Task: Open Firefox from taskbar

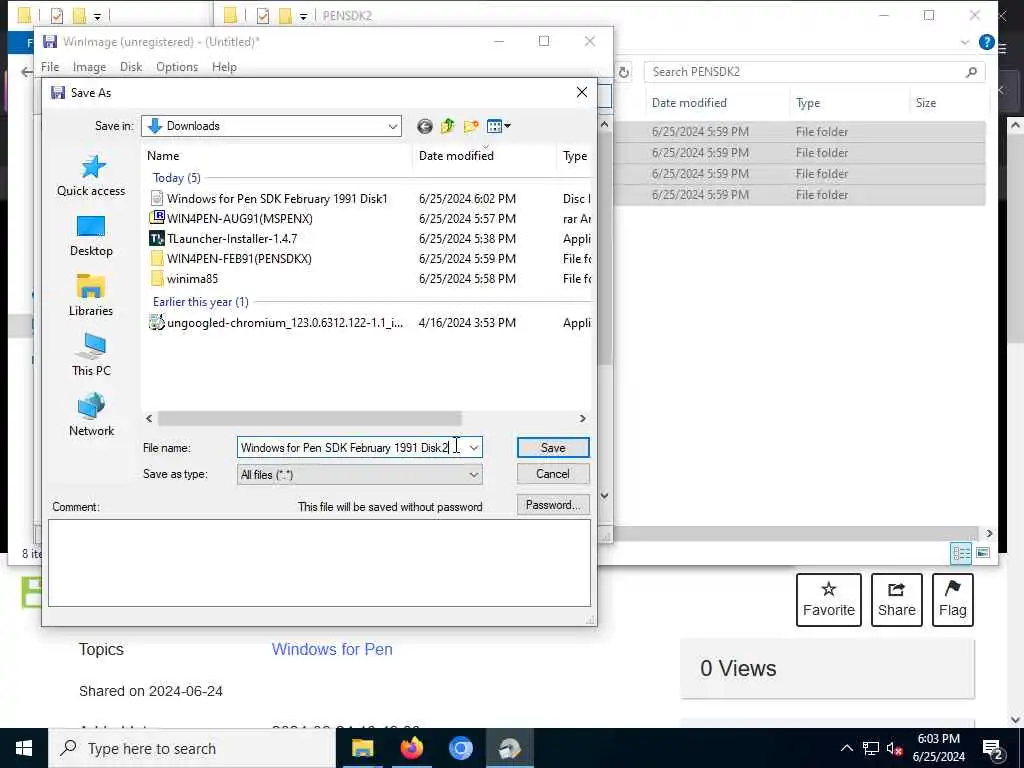Action: tap(411, 748)
